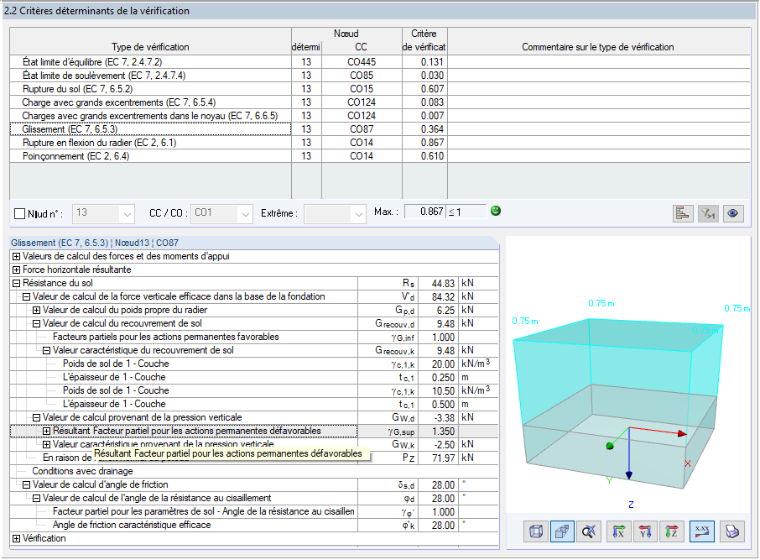
Task: Click the Z axis label in 3D view
Action: [x=631, y=505]
